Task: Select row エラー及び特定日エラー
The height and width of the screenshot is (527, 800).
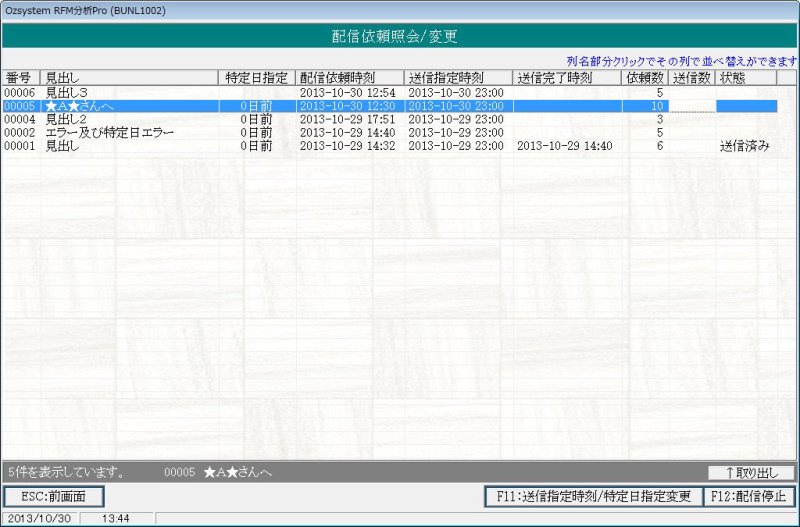Action: pyautogui.click(x=390, y=133)
